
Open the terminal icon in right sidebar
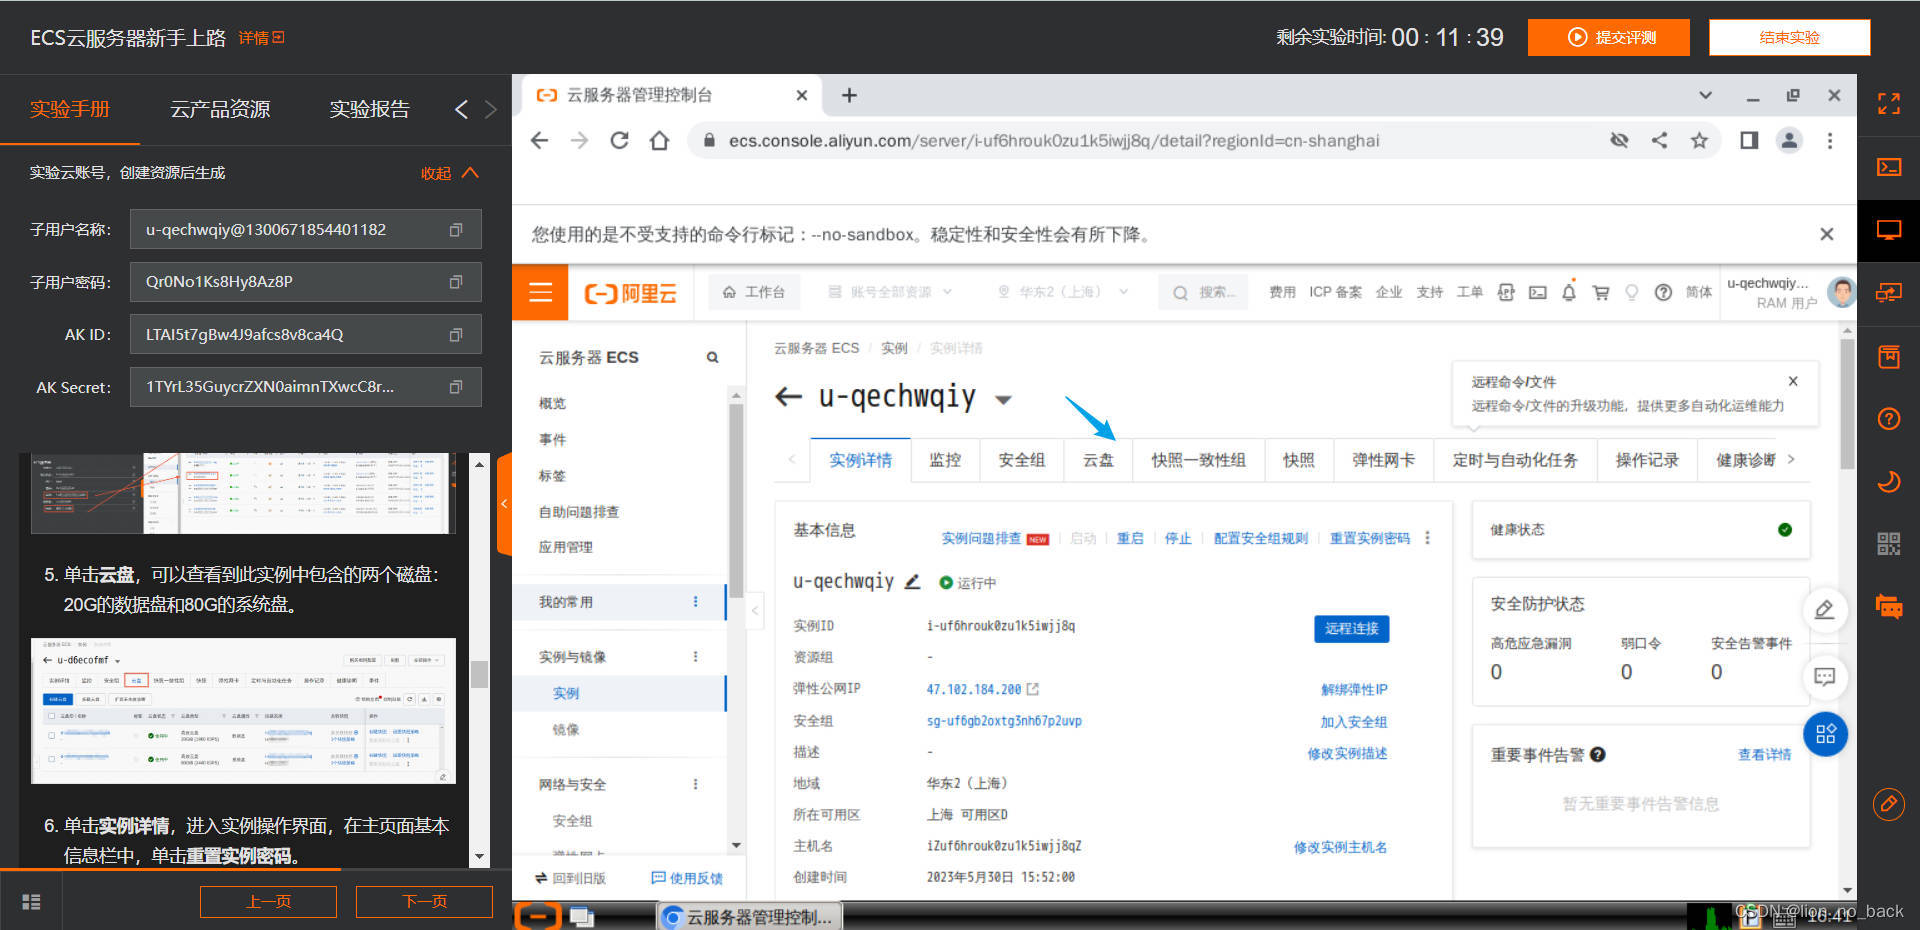click(1889, 167)
